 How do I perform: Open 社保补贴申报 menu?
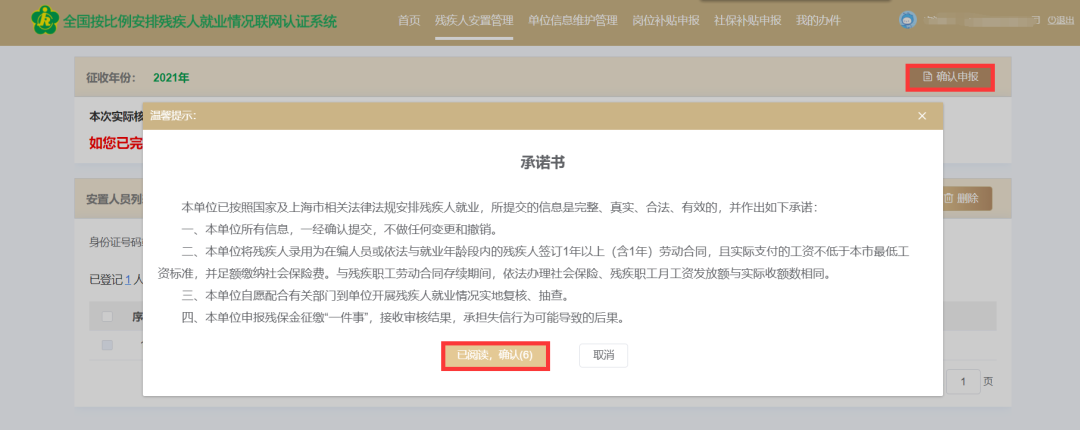point(748,21)
